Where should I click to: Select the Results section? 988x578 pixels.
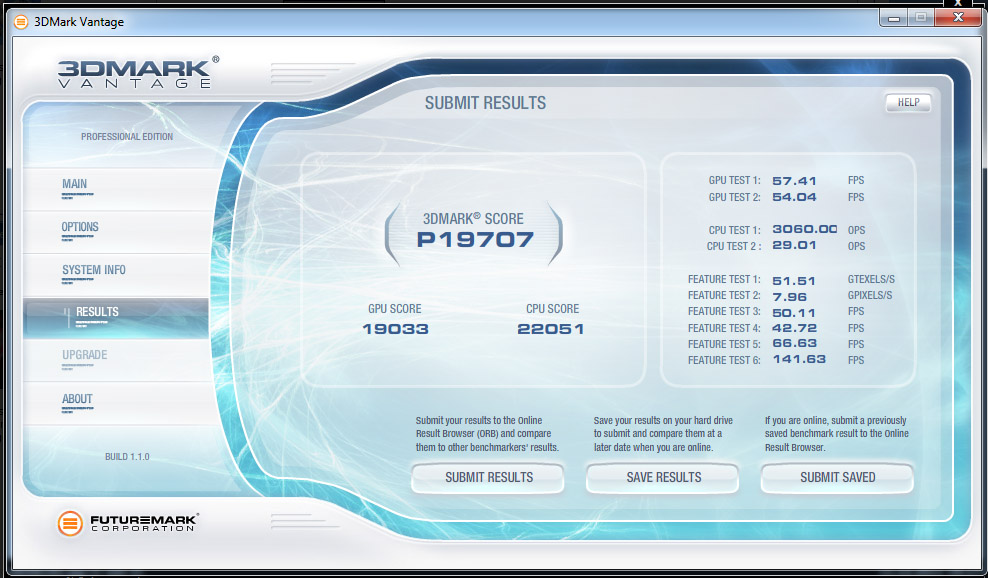tap(115, 318)
